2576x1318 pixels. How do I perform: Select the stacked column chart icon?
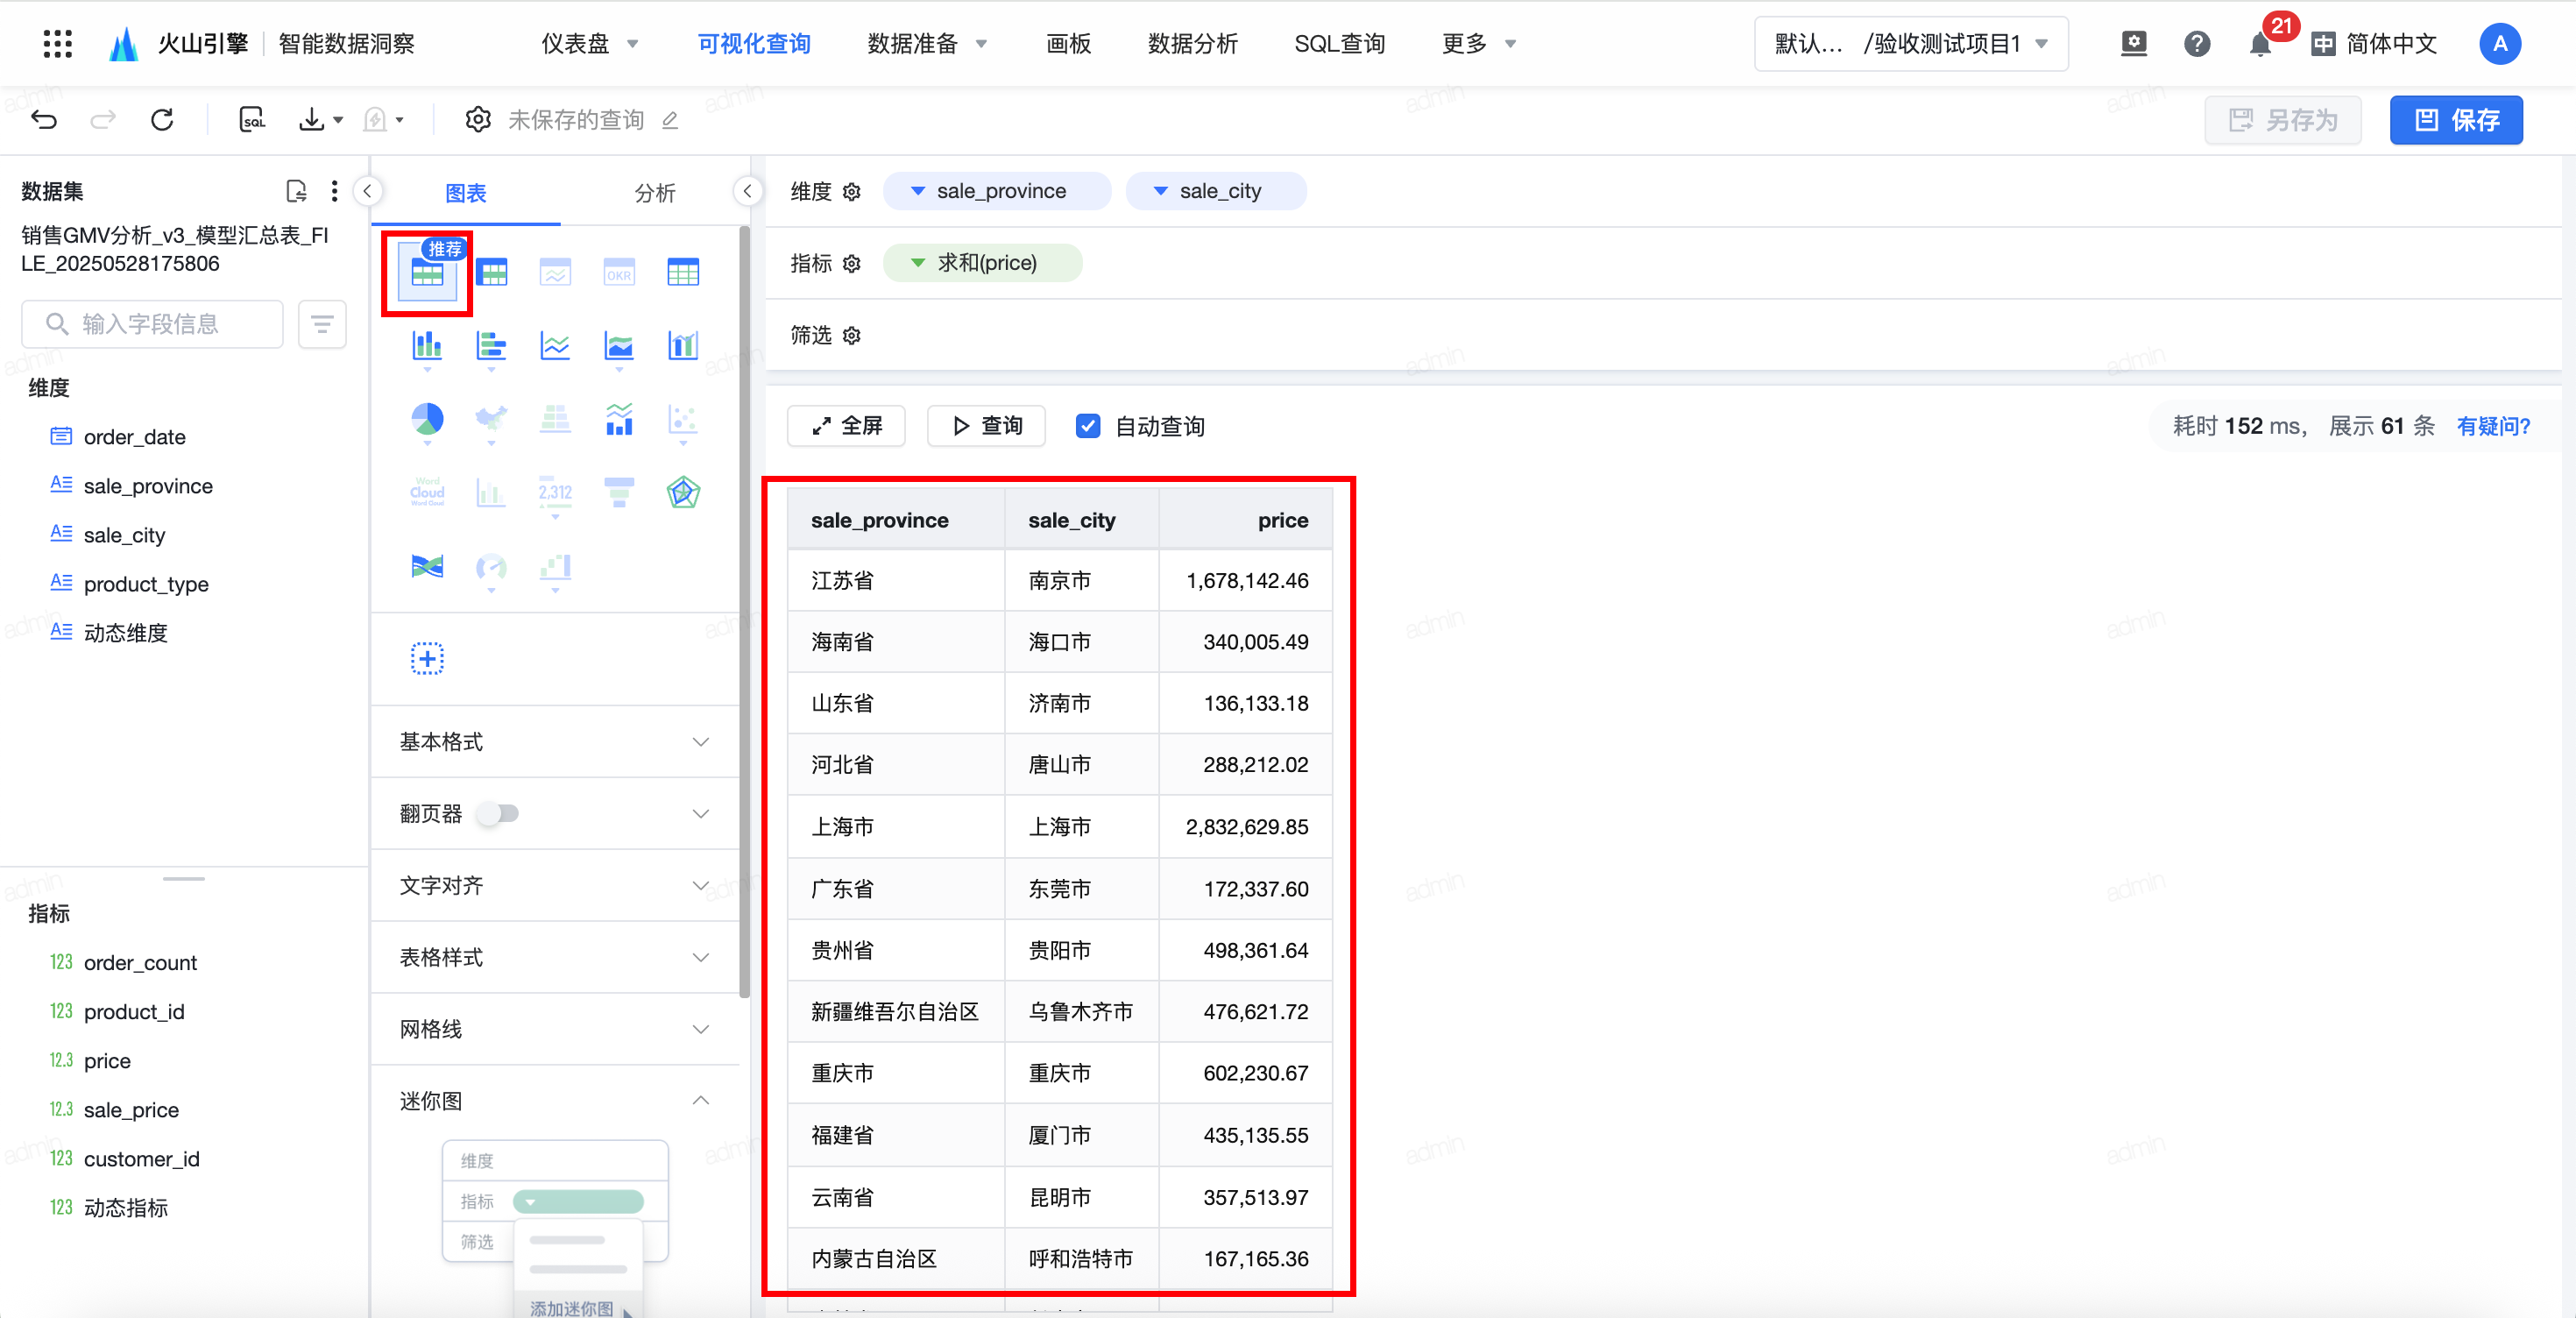(427, 346)
